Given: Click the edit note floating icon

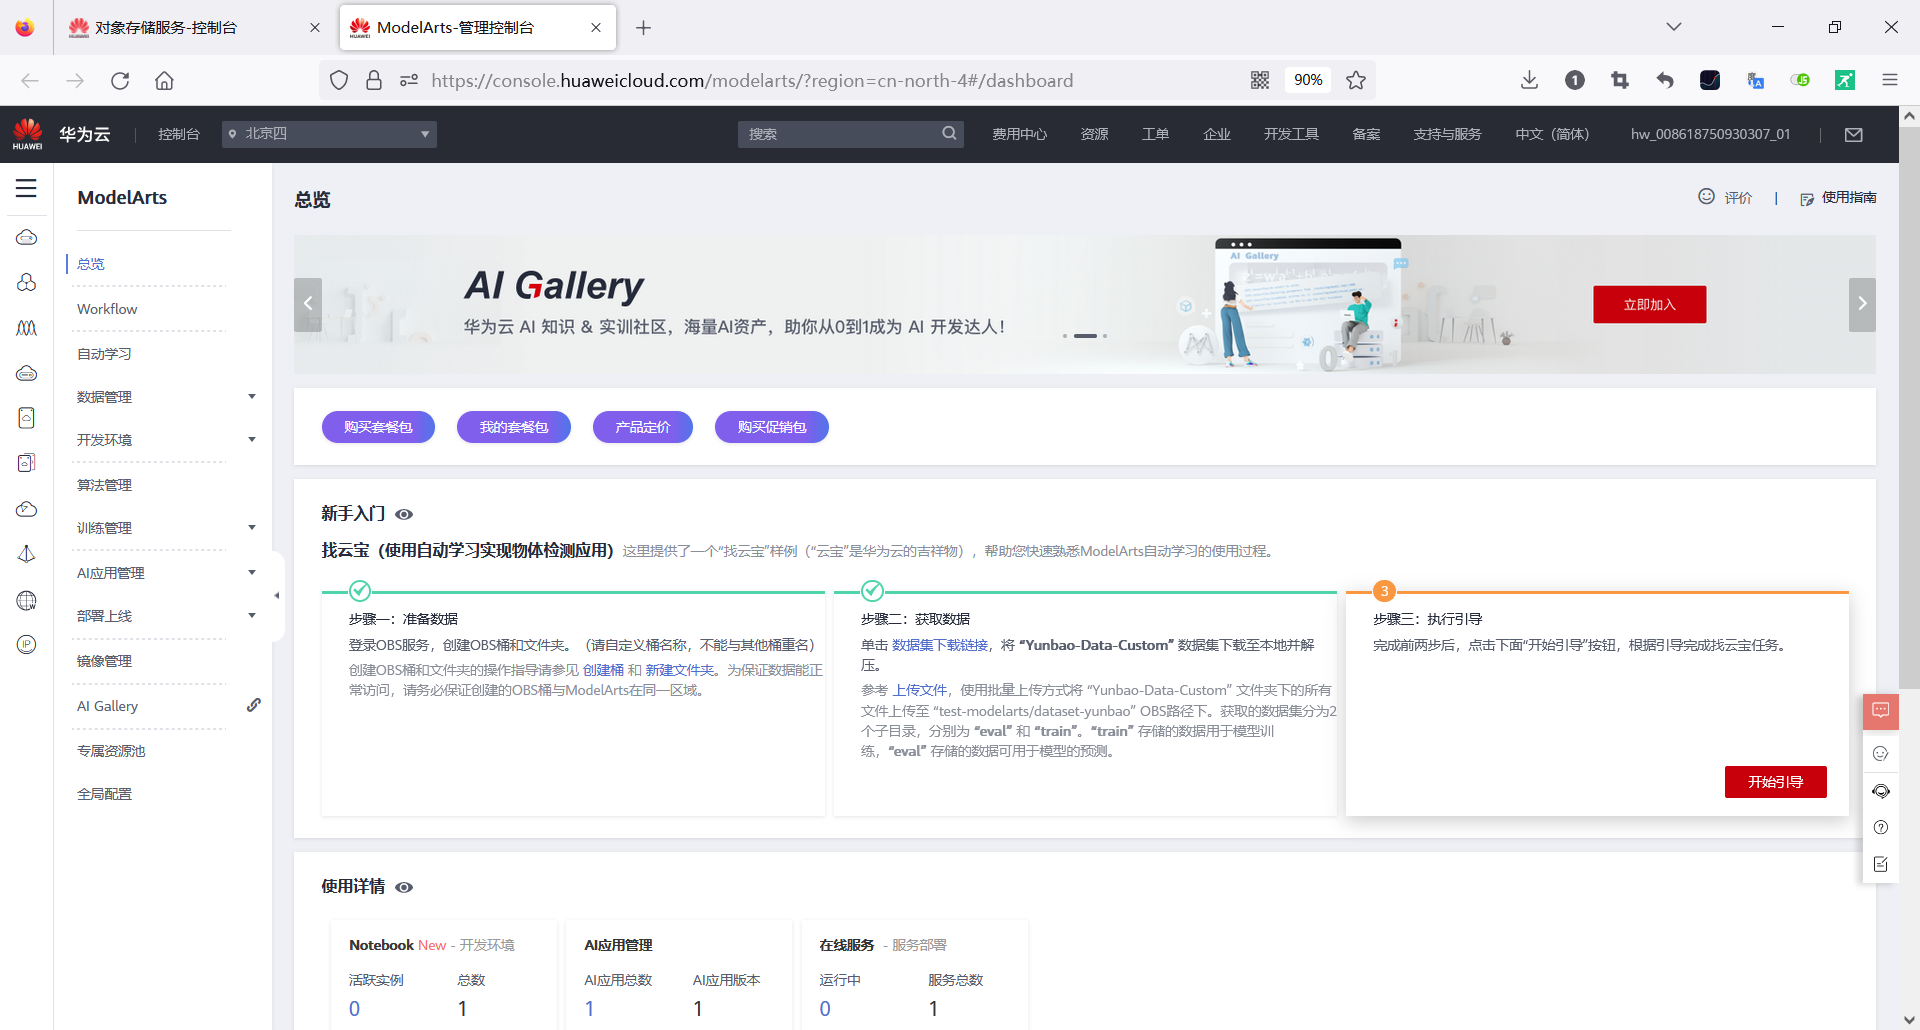Looking at the screenshot, I should click(x=1880, y=864).
